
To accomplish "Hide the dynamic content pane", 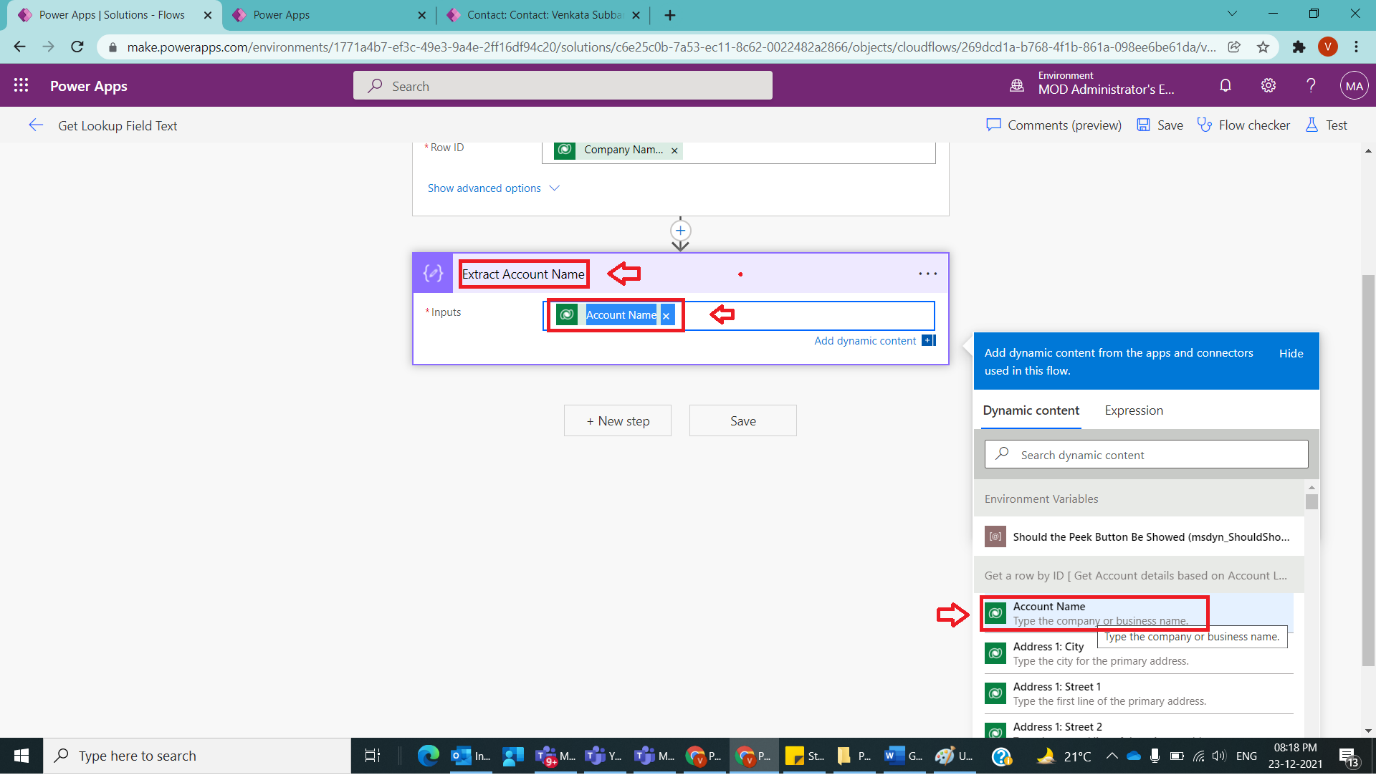I will (x=1291, y=353).
